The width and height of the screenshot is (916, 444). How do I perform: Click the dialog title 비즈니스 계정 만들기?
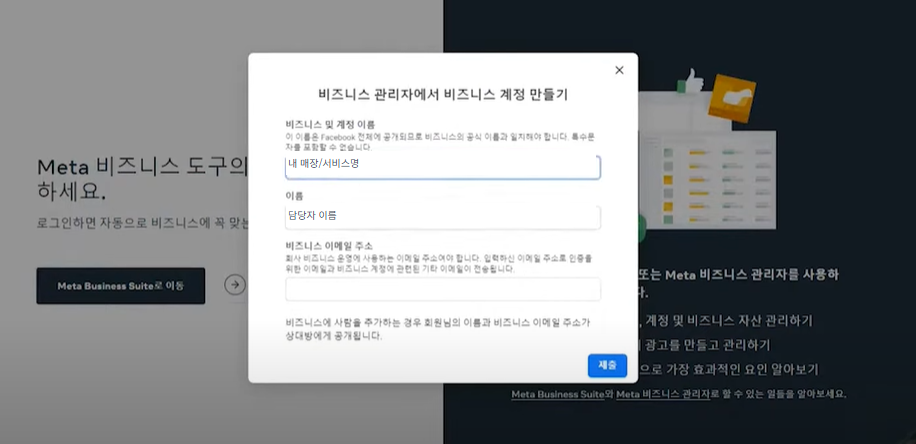(443, 95)
